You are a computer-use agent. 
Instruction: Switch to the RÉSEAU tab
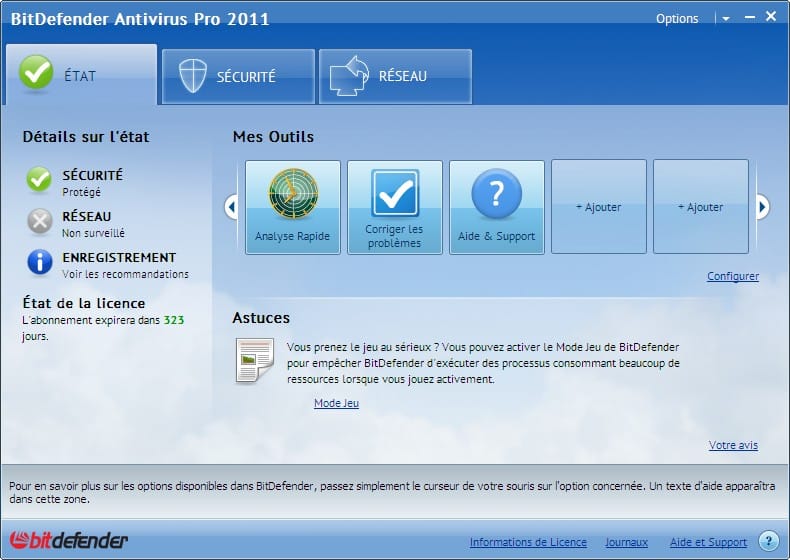396,77
